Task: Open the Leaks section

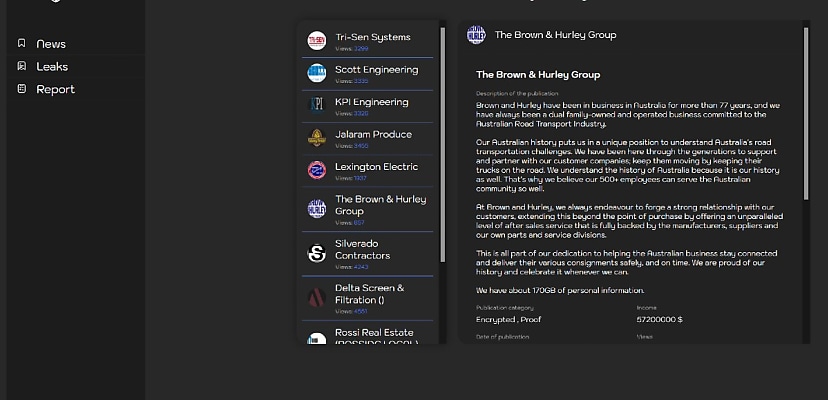Action: (52, 67)
